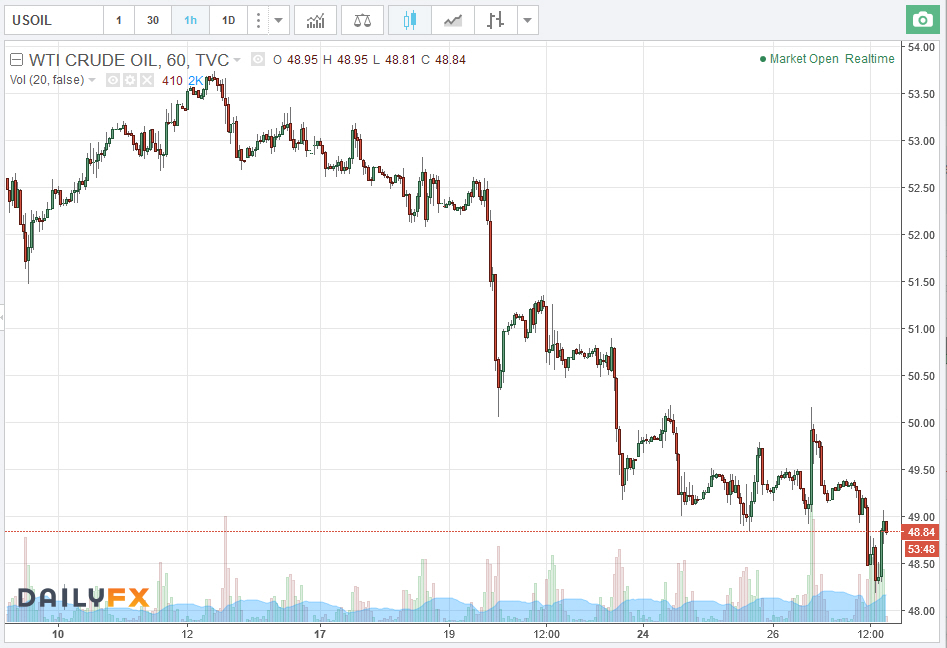Click the date label 24 on time axis
The height and width of the screenshot is (648, 947).
click(x=643, y=634)
